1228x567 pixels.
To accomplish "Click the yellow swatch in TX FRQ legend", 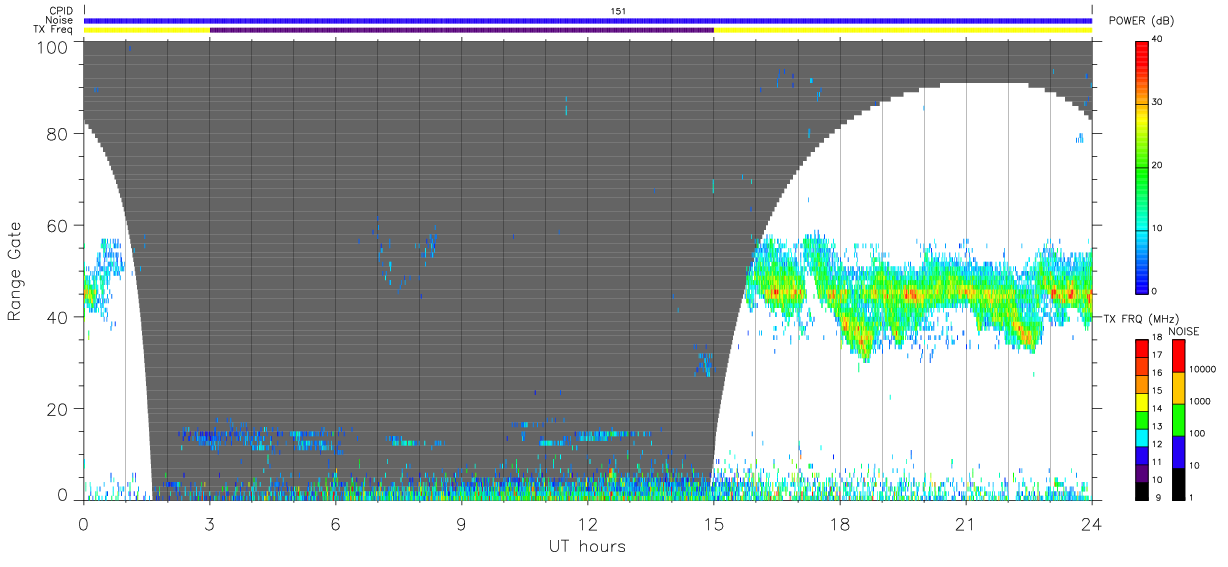I will (1142, 401).
